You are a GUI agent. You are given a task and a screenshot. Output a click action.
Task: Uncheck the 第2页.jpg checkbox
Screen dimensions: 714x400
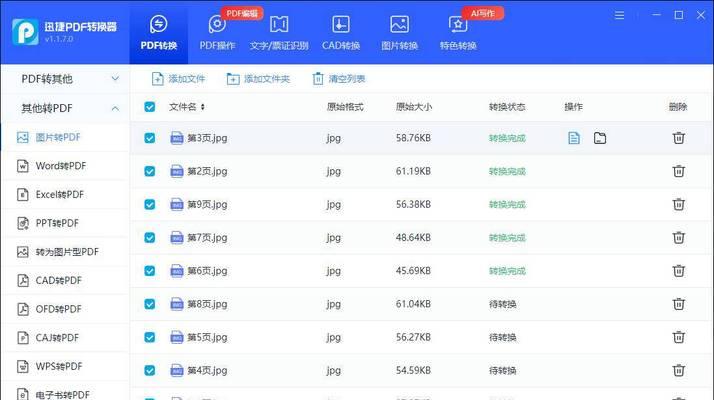pyautogui.click(x=149, y=171)
